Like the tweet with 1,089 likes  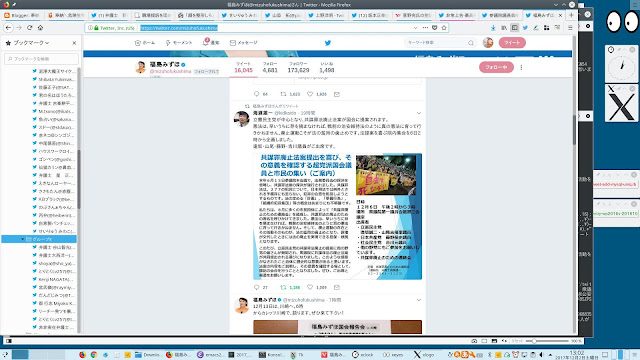(x=310, y=287)
